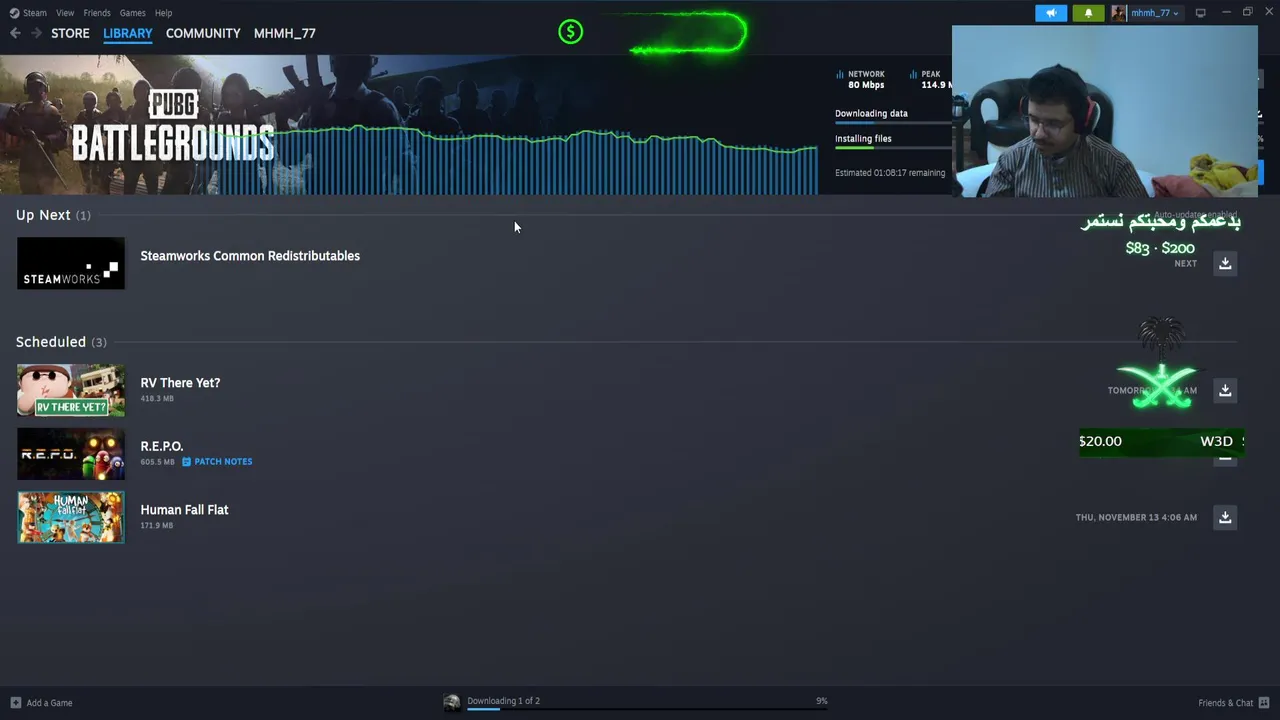Click the Downloading data progress bar
This screenshot has height=720, width=1280.
coord(893,123)
